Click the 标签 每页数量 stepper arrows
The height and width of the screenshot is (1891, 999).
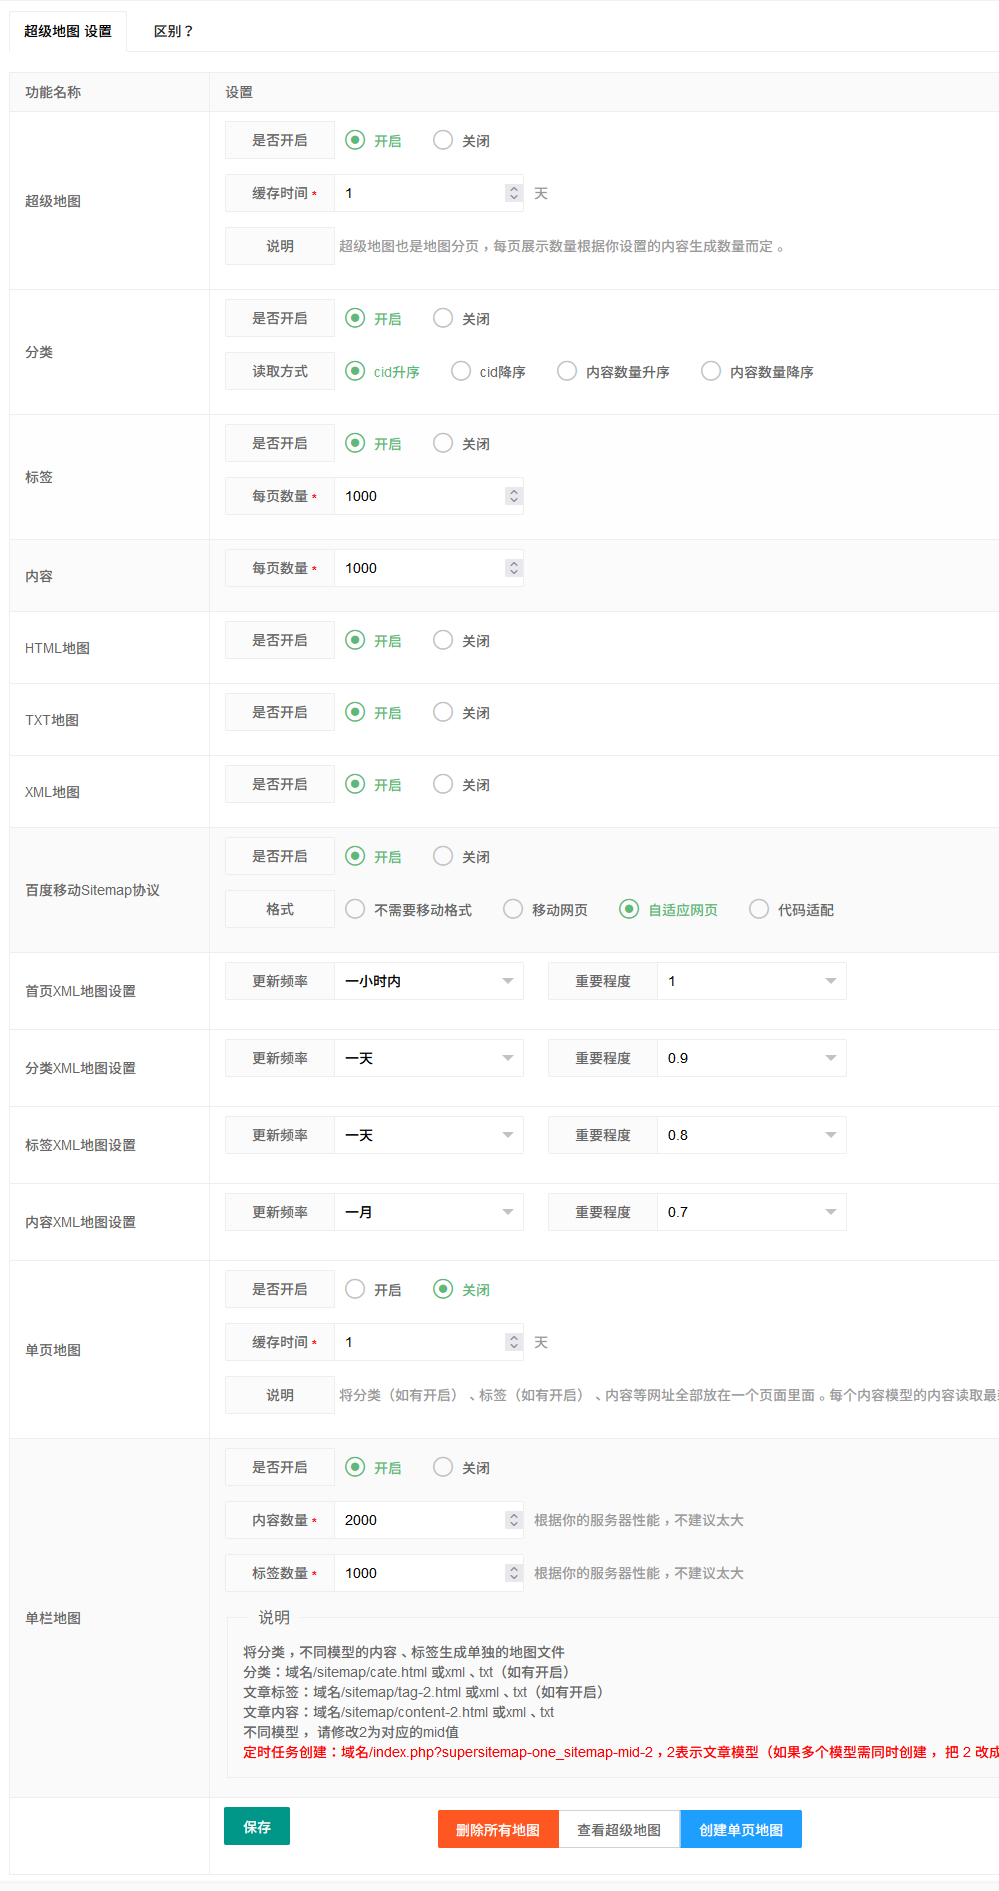tap(514, 496)
